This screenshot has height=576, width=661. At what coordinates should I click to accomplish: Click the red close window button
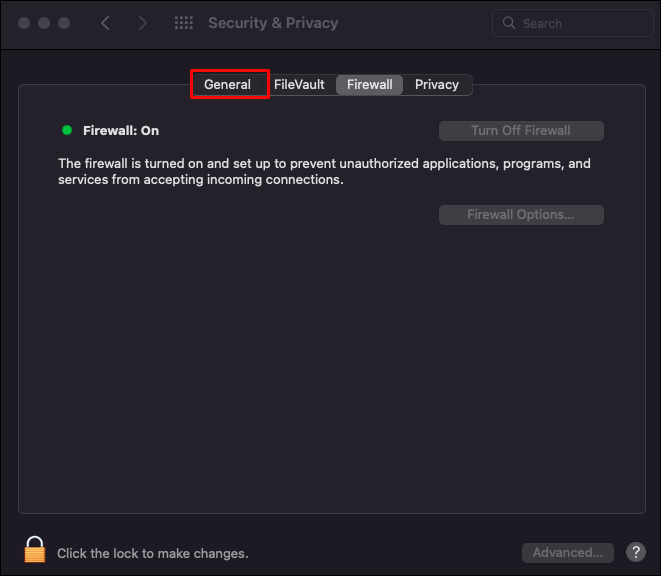tap(24, 23)
